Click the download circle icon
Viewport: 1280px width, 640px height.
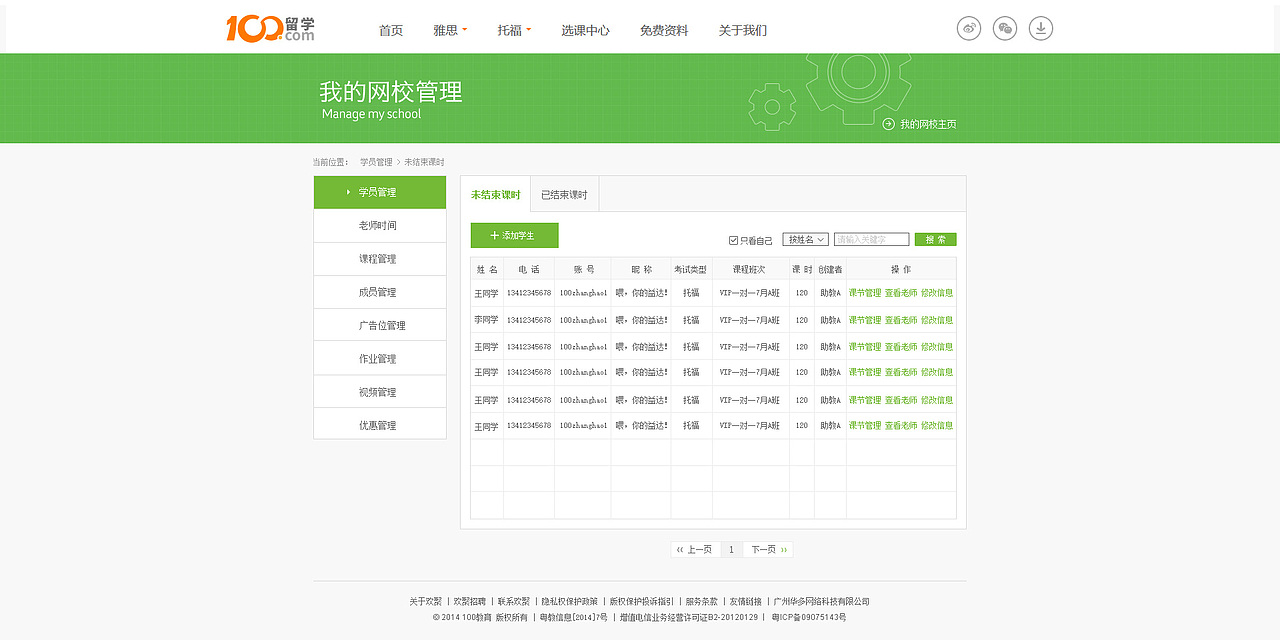click(x=1040, y=28)
